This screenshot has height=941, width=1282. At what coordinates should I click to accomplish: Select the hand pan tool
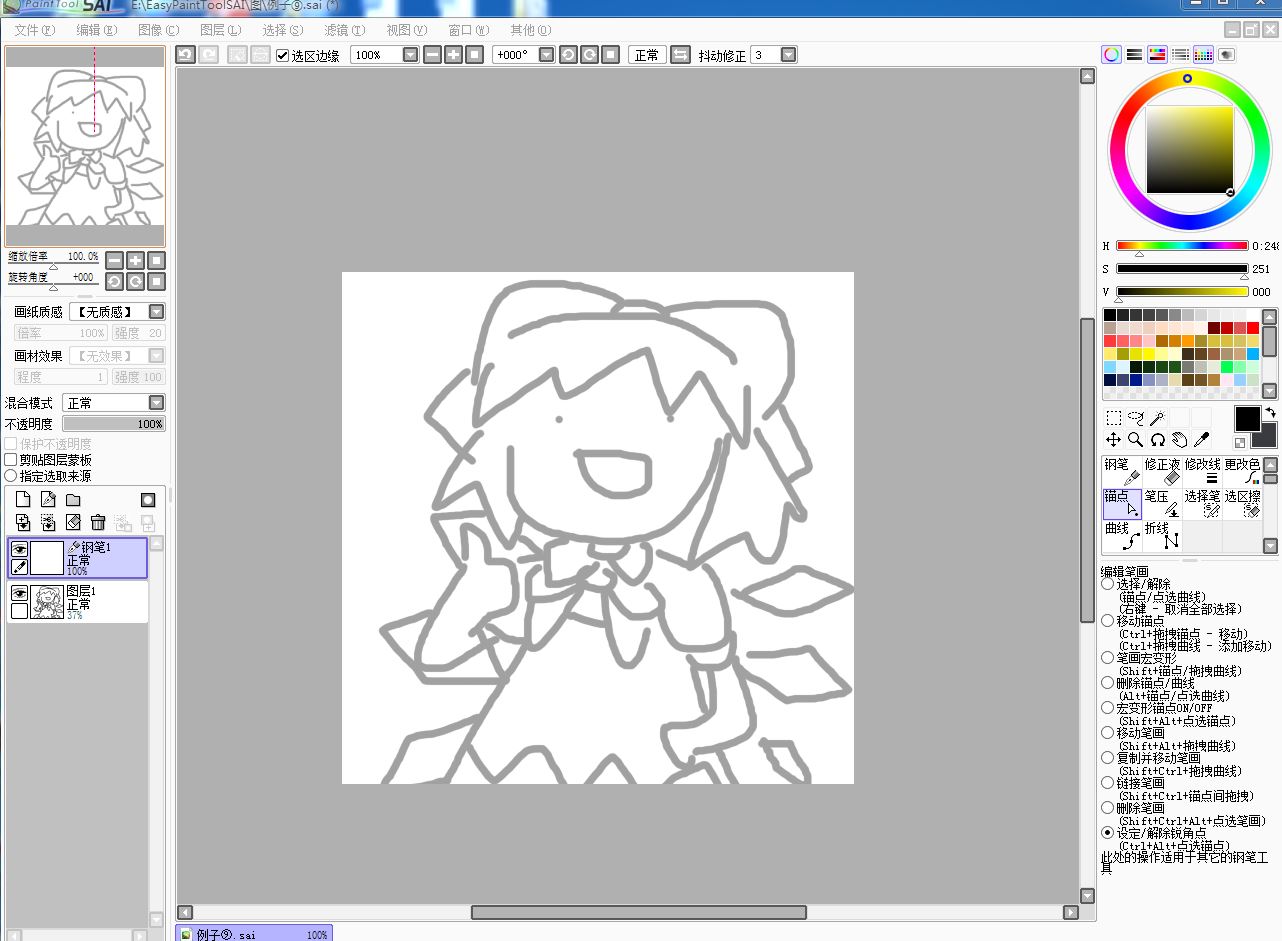pyautogui.click(x=1179, y=439)
